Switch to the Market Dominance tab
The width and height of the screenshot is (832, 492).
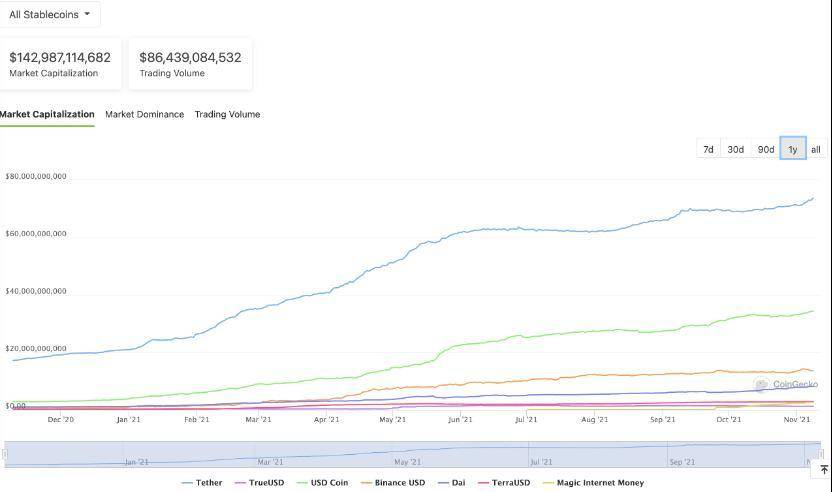[144, 114]
